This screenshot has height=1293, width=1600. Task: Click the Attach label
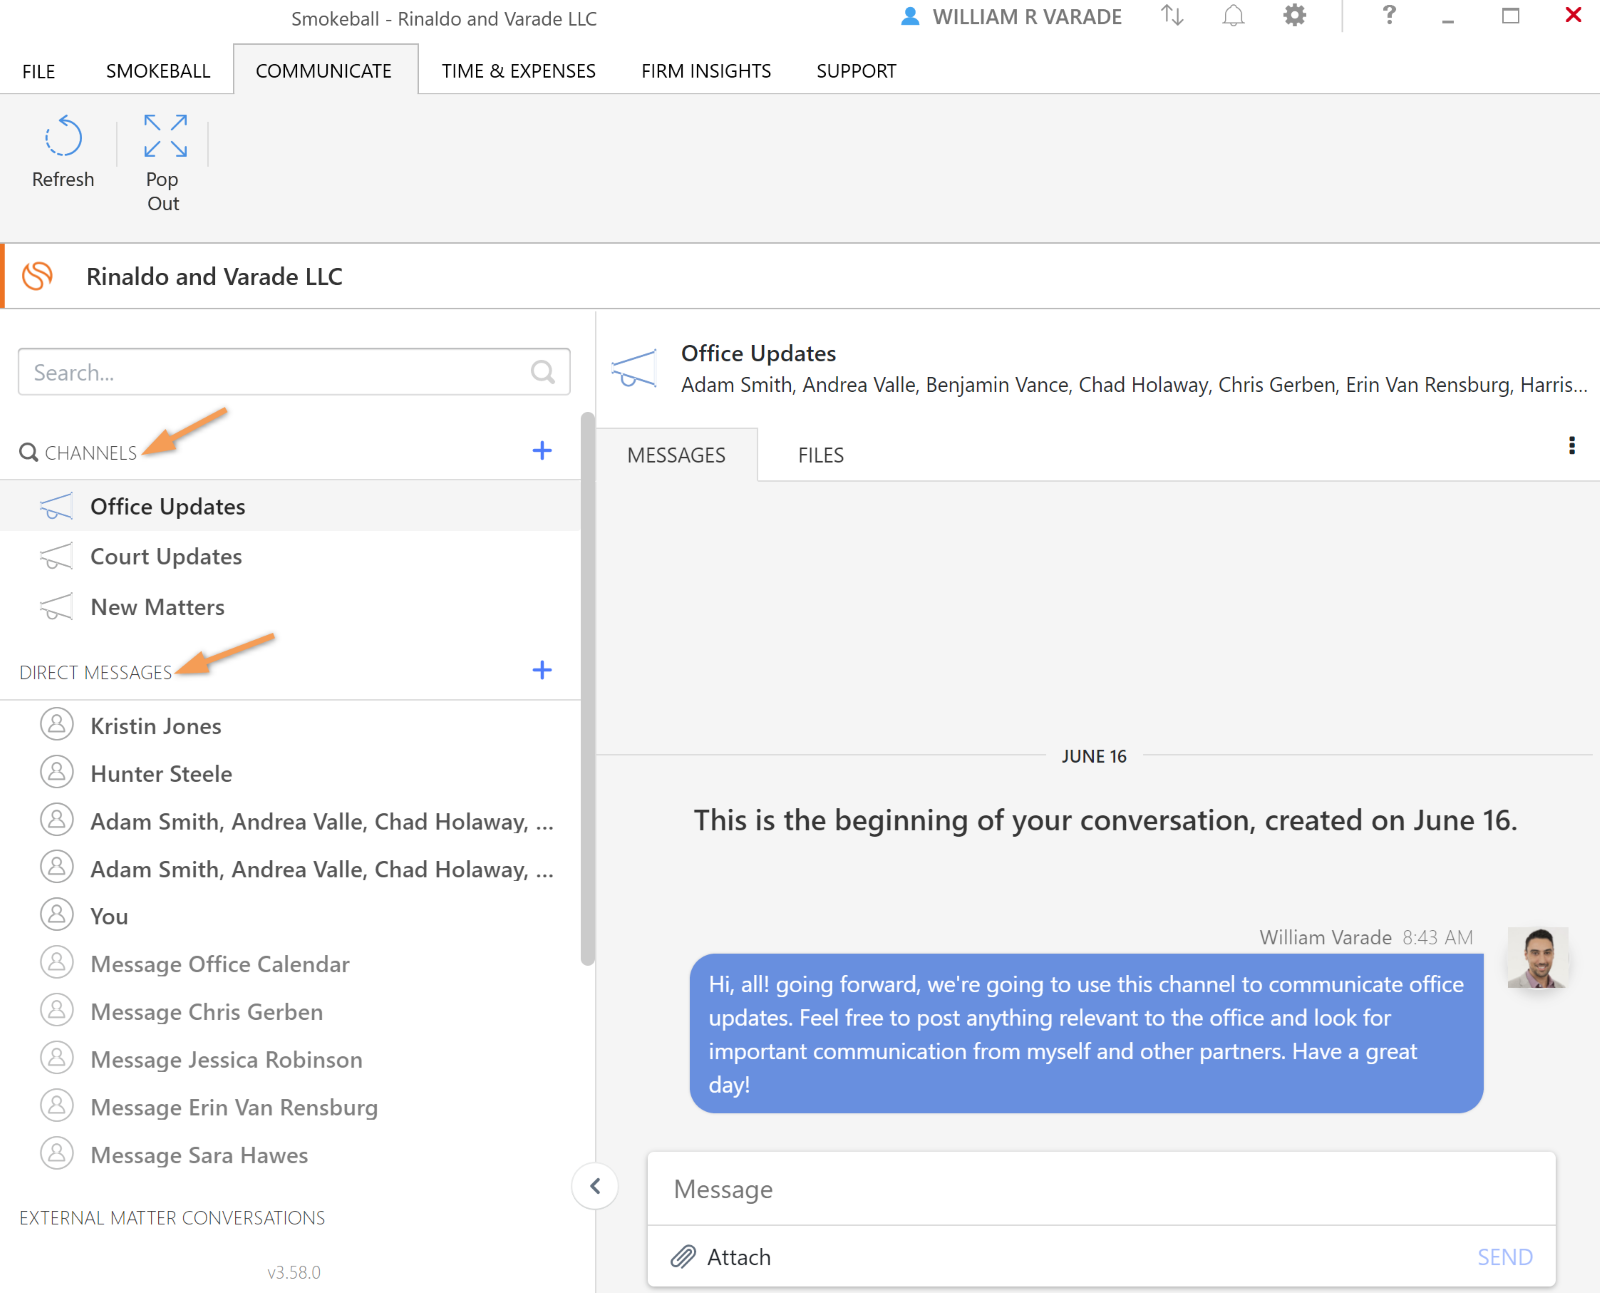[x=739, y=1257]
